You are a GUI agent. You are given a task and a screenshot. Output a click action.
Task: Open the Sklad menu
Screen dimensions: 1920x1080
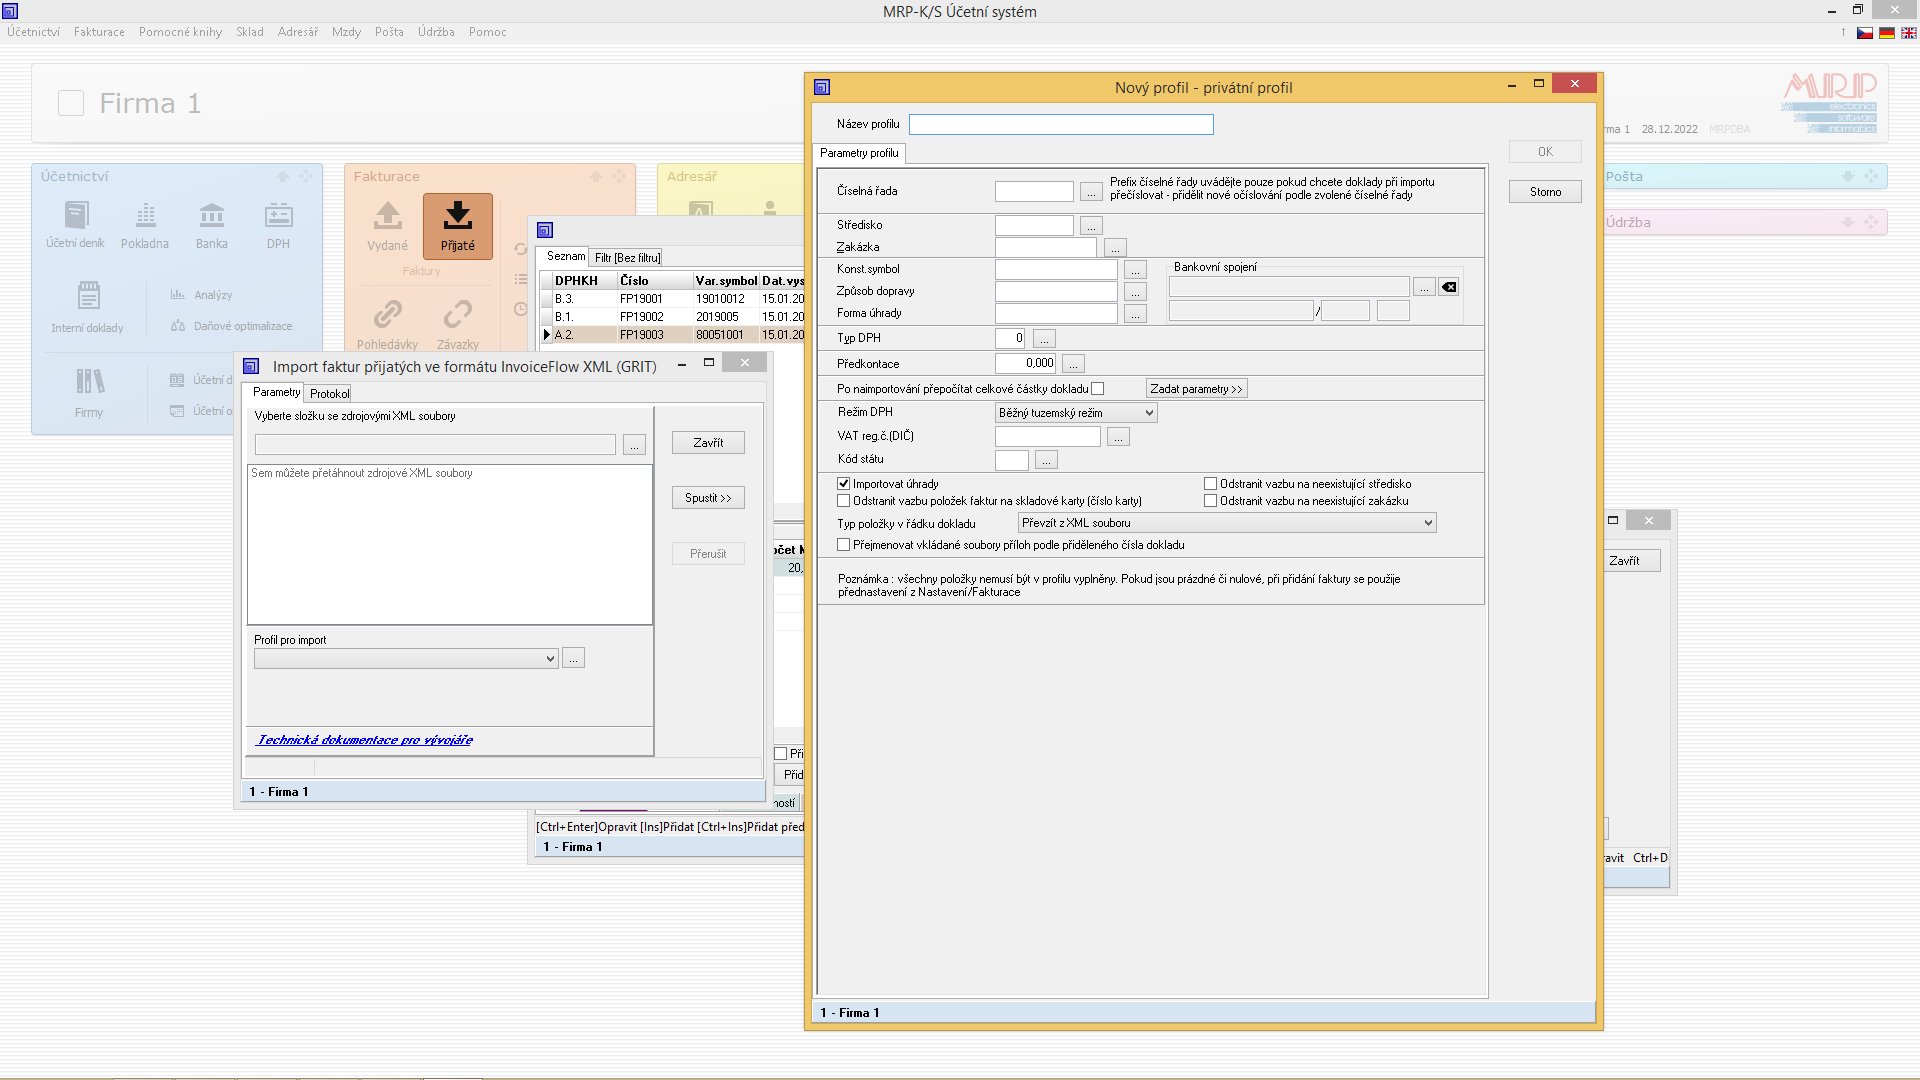[249, 31]
